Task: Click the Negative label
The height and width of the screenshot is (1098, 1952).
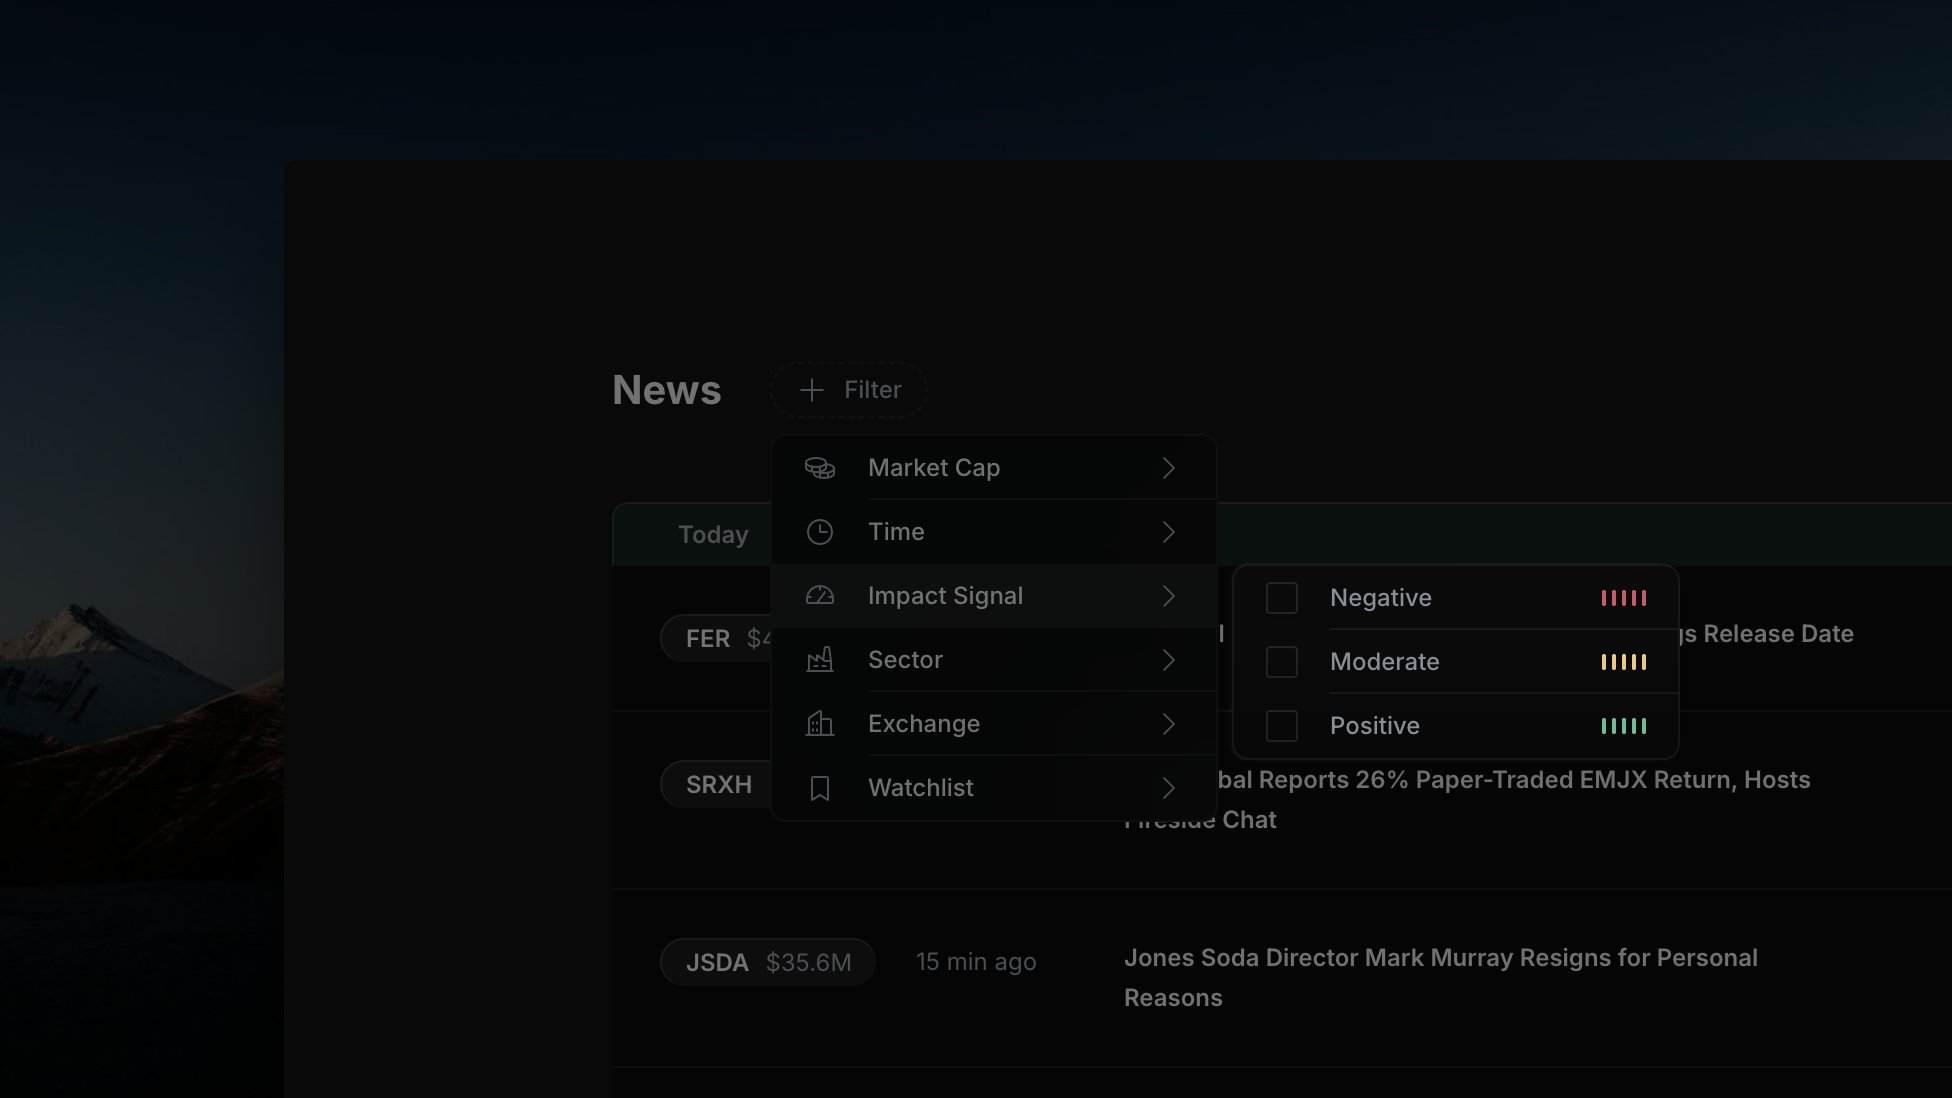Action: coord(1381,598)
